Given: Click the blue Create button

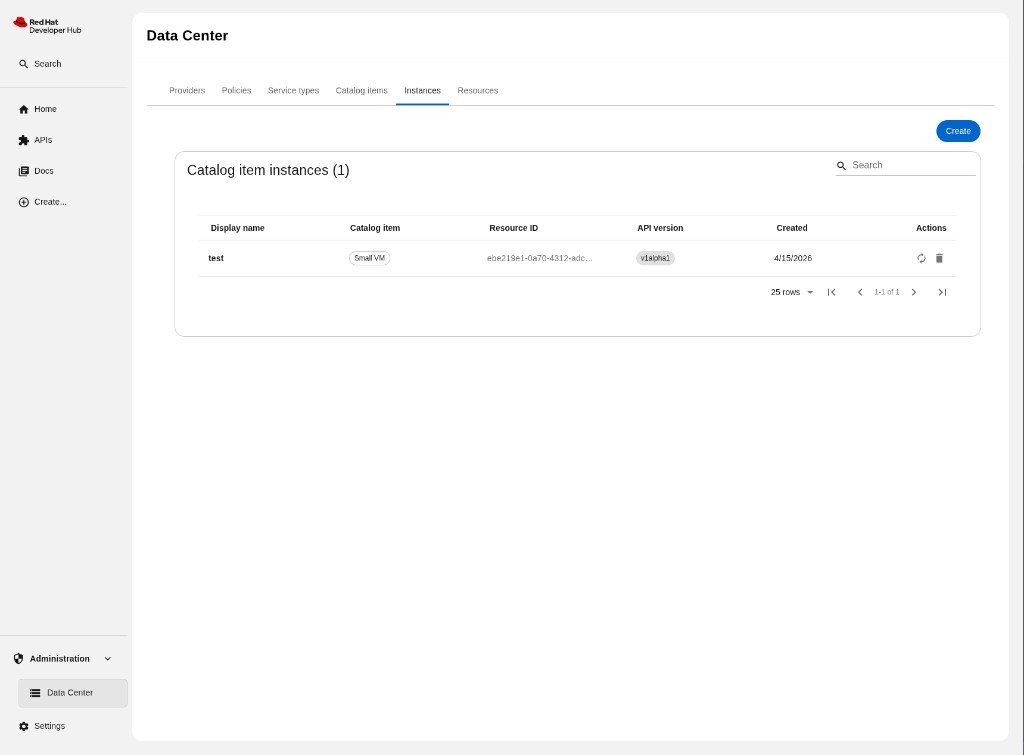Looking at the screenshot, I should click(958, 131).
